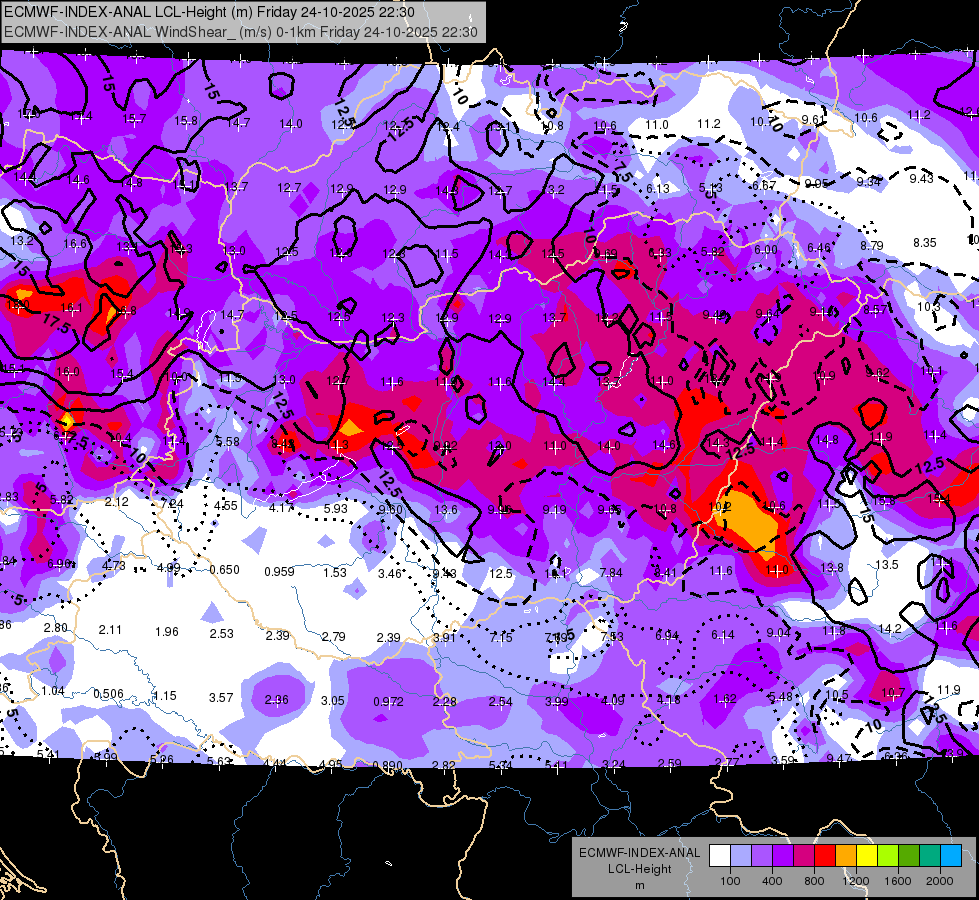
Task: Click the 800 legend scale label
Action: (814, 881)
